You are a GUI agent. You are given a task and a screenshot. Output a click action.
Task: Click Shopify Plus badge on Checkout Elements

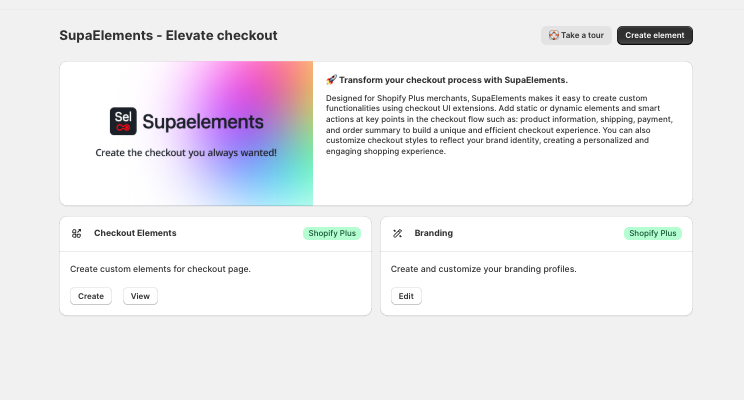click(332, 233)
